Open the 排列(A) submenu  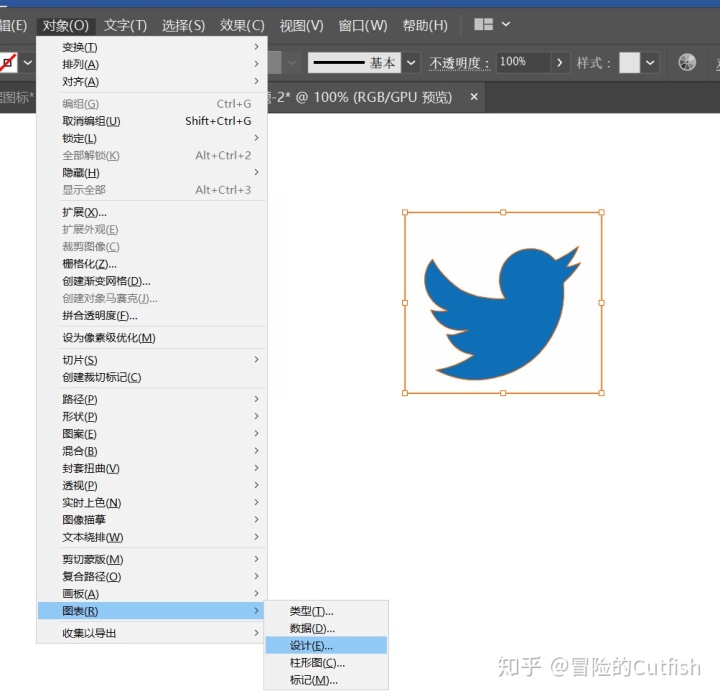coord(152,64)
